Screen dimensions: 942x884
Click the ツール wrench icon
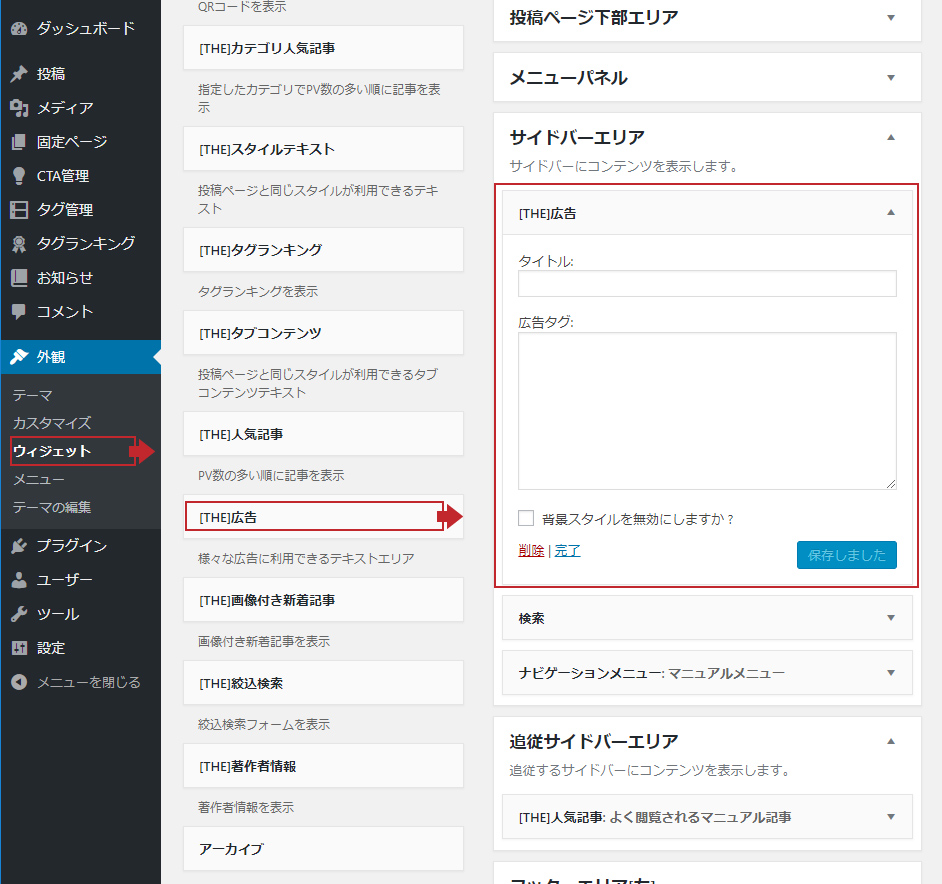click(19, 614)
